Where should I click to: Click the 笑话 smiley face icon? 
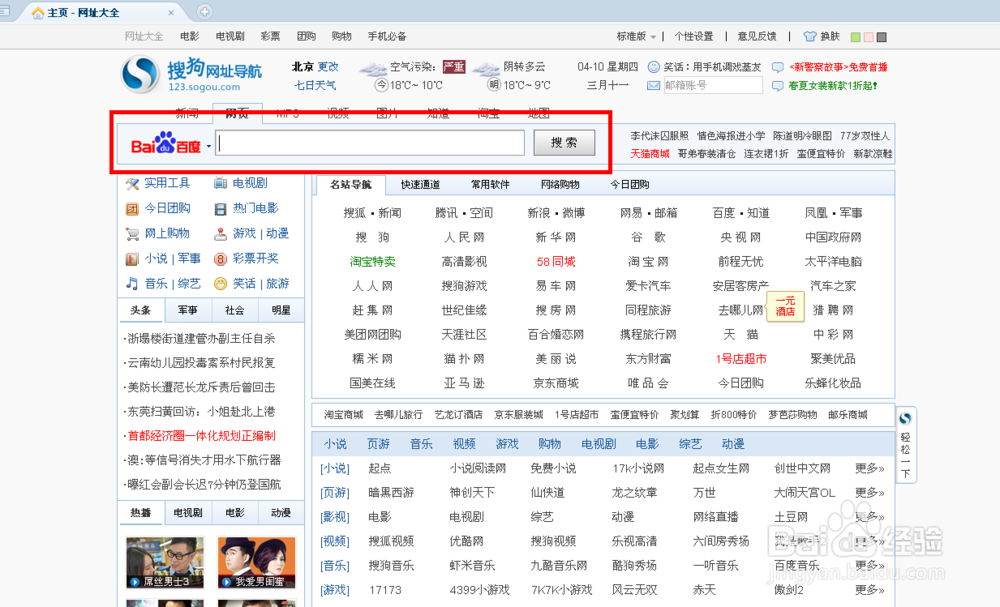221,284
